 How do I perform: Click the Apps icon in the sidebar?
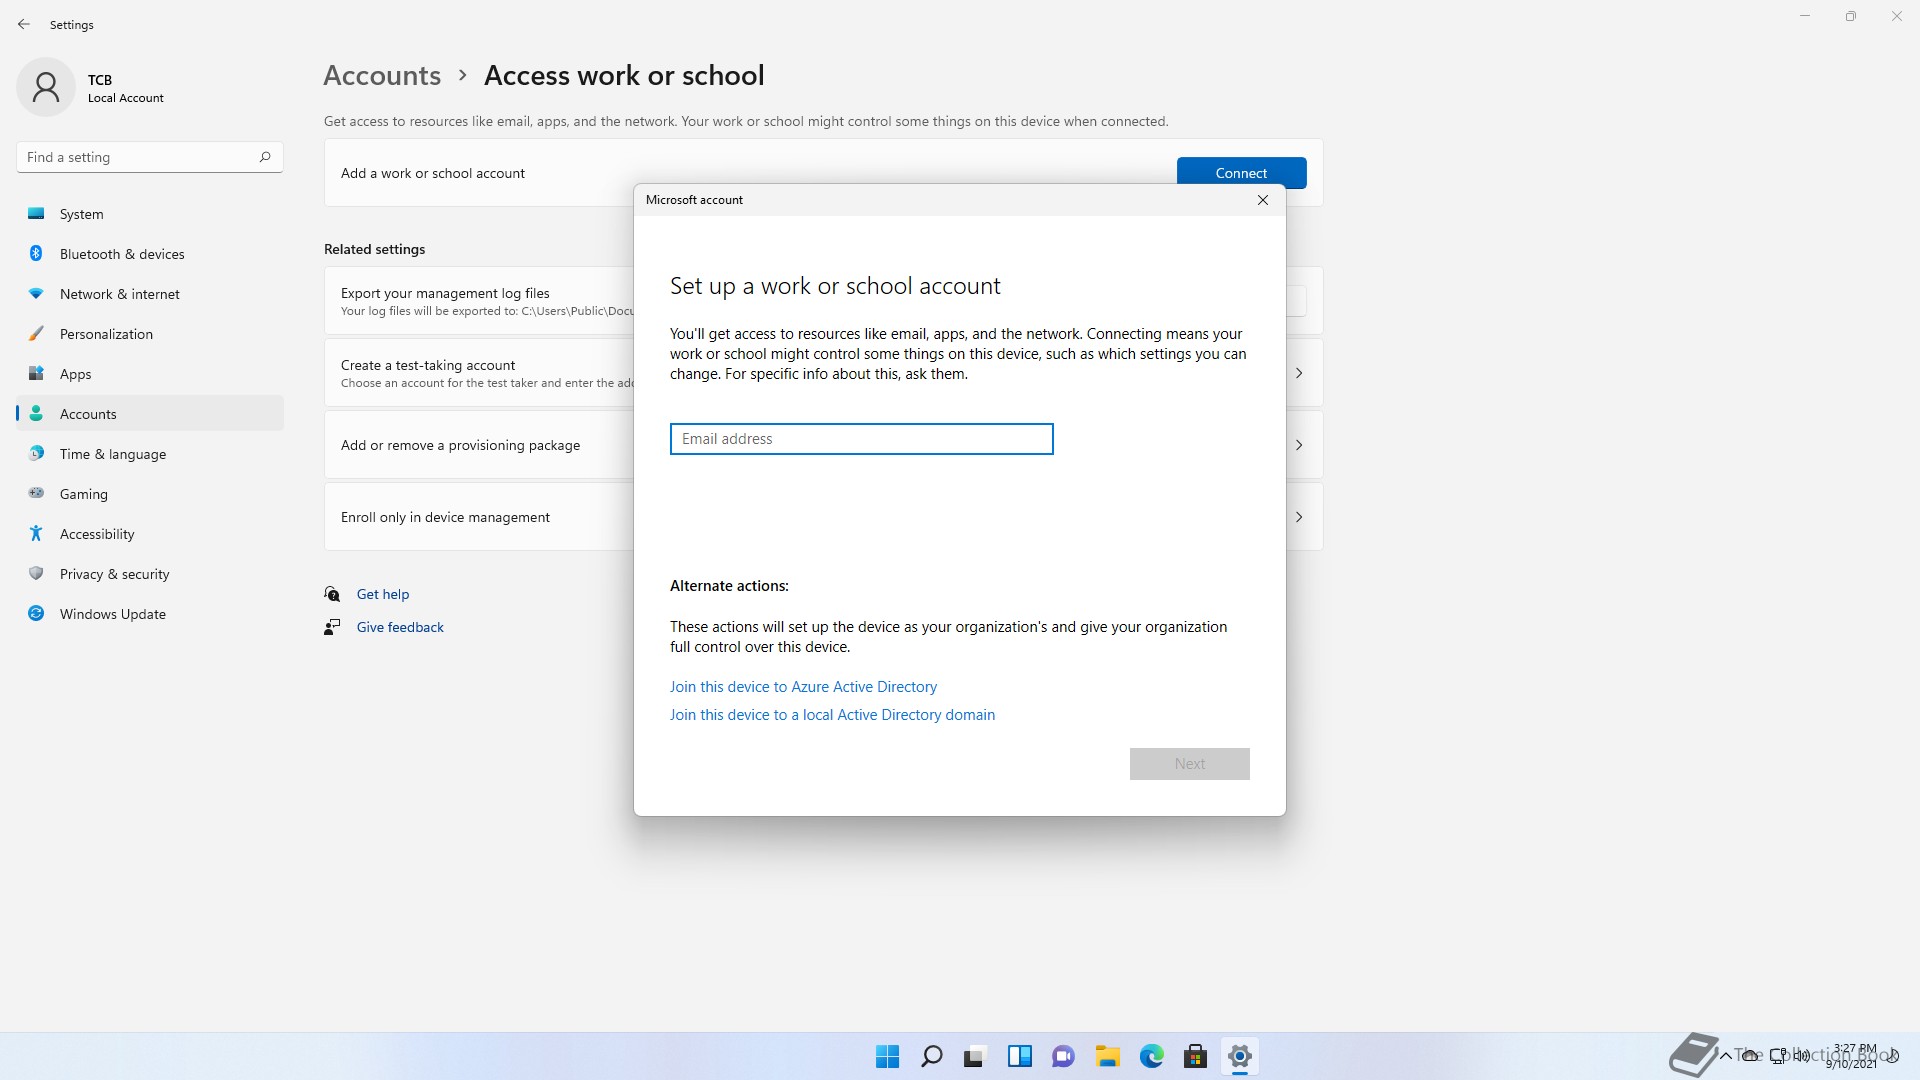[x=36, y=374]
